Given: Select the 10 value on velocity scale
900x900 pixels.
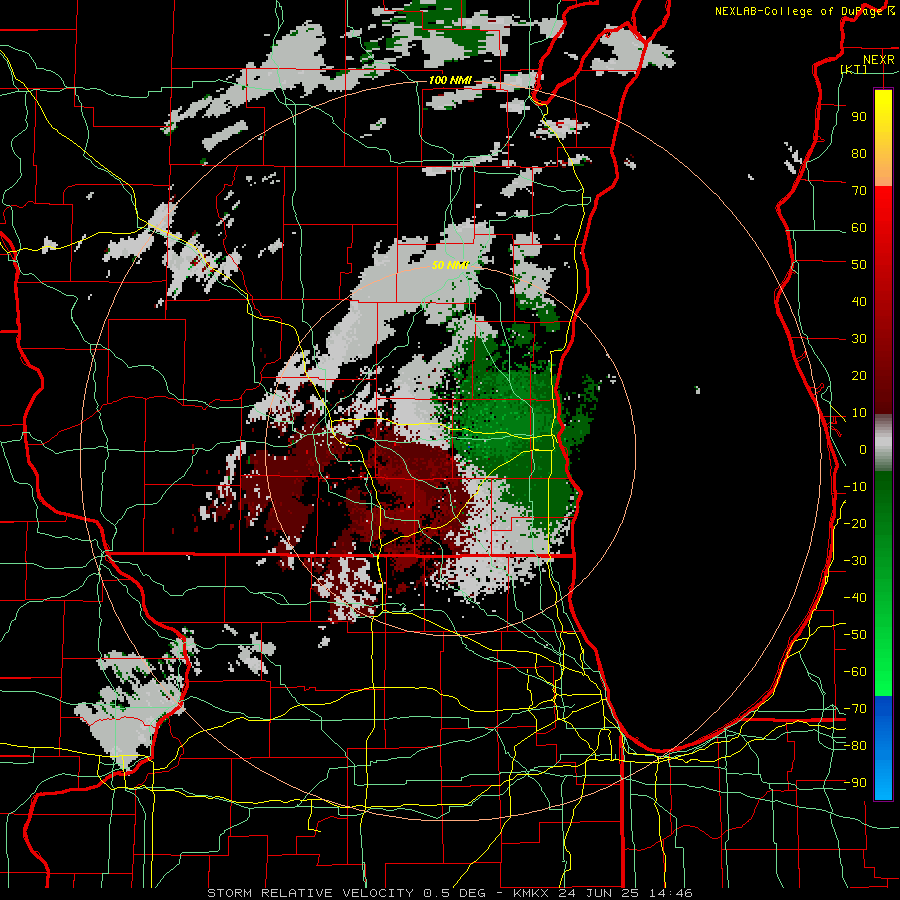Looking at the screenshot, I should 859,413.
